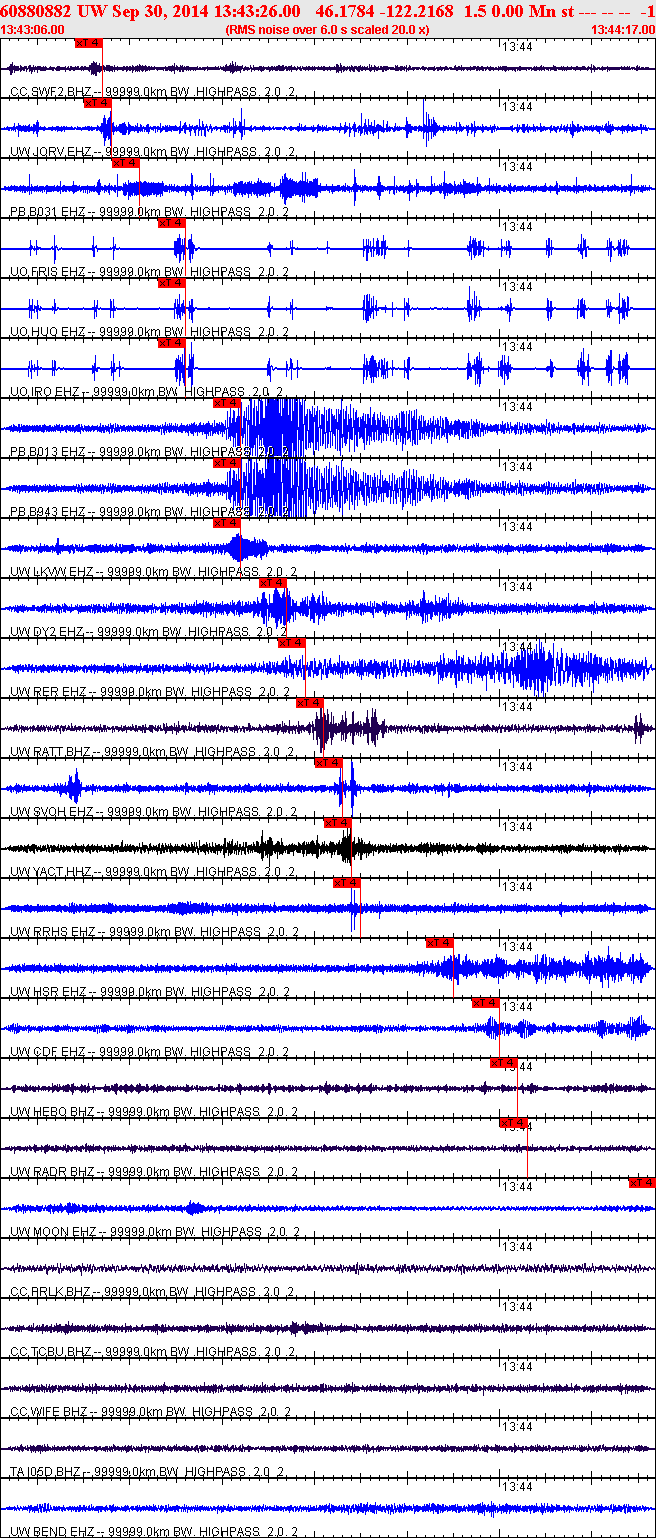Click the 13:44 tick label above UW.BEND trace

point(517,1487)
